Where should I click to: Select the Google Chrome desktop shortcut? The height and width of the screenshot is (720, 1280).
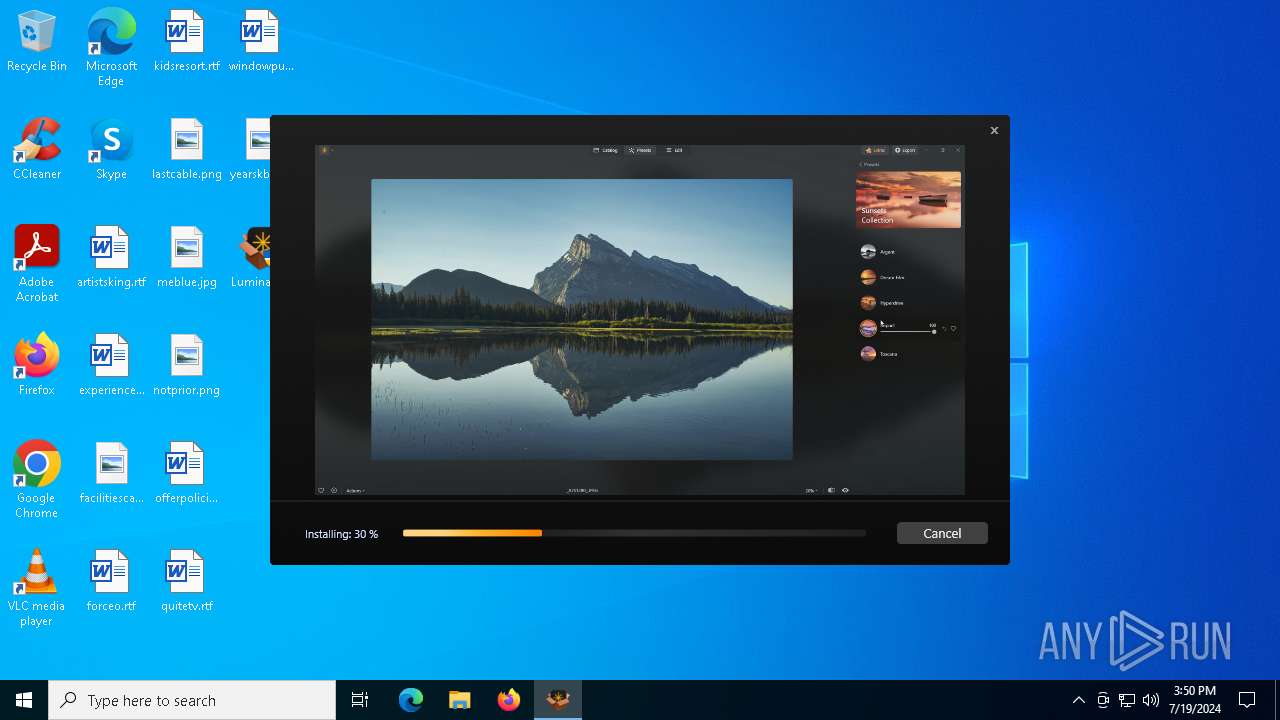[x=37, y=480]
